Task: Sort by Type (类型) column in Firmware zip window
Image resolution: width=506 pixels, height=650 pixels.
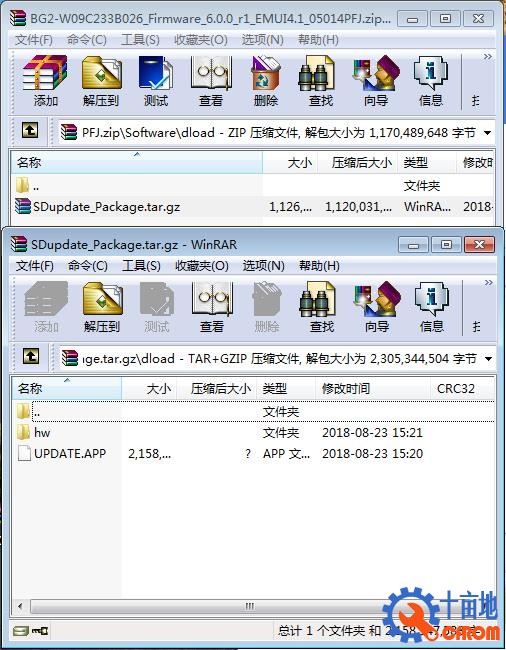Action: coord(427,162)
